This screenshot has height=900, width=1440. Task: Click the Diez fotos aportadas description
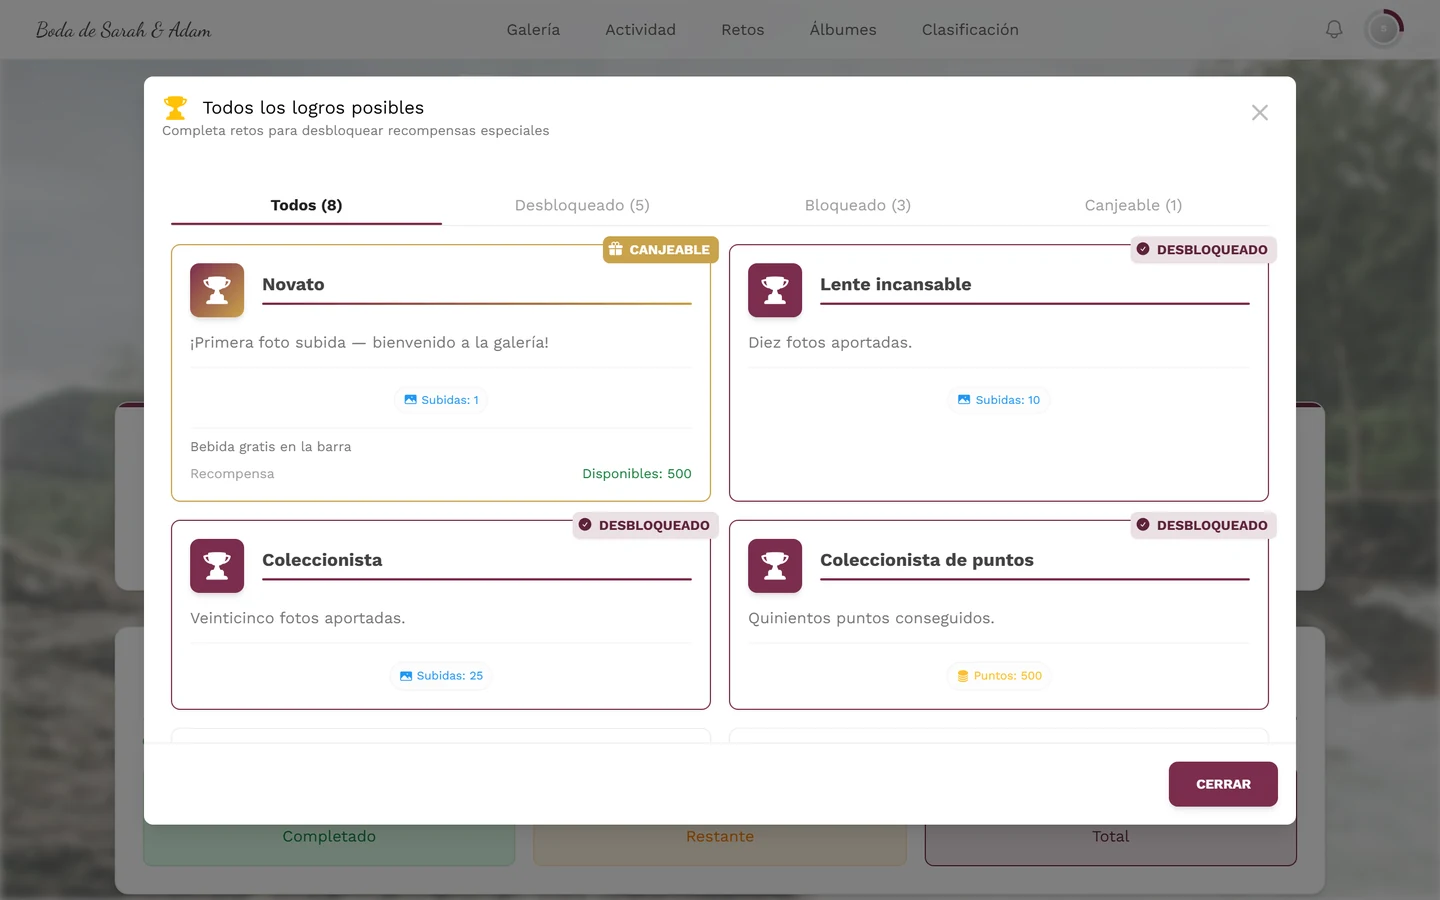830,342
